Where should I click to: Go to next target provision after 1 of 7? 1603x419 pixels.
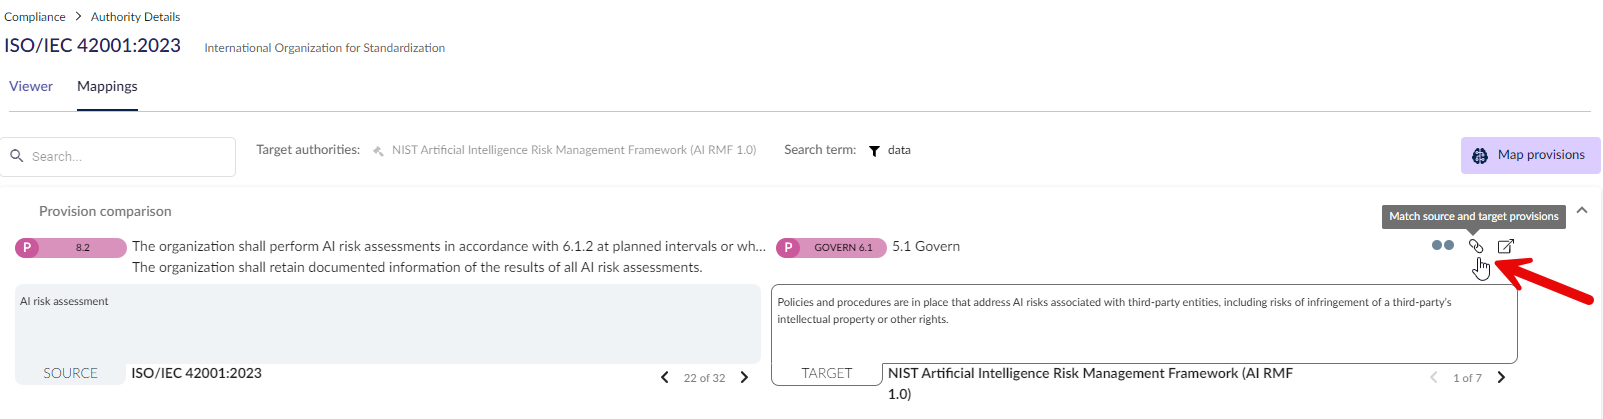1501,378
